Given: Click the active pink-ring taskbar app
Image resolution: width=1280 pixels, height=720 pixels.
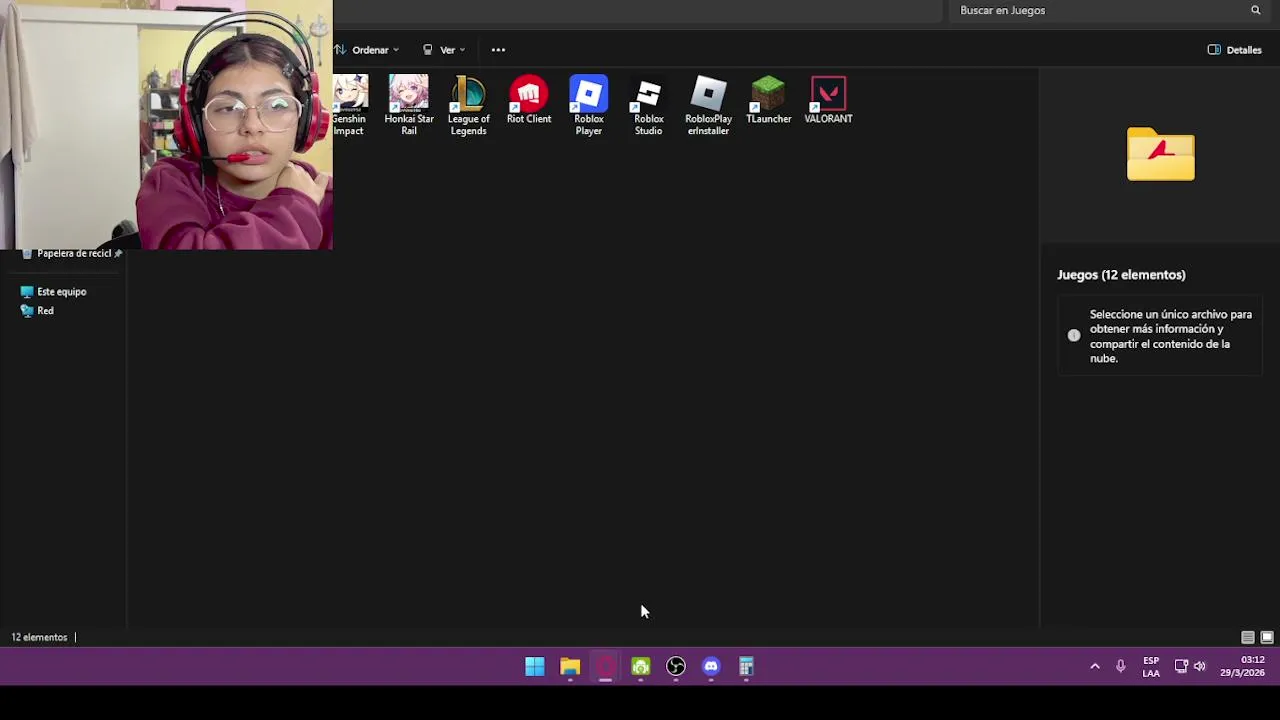Looking at the screenshot, I should [605, 667].
